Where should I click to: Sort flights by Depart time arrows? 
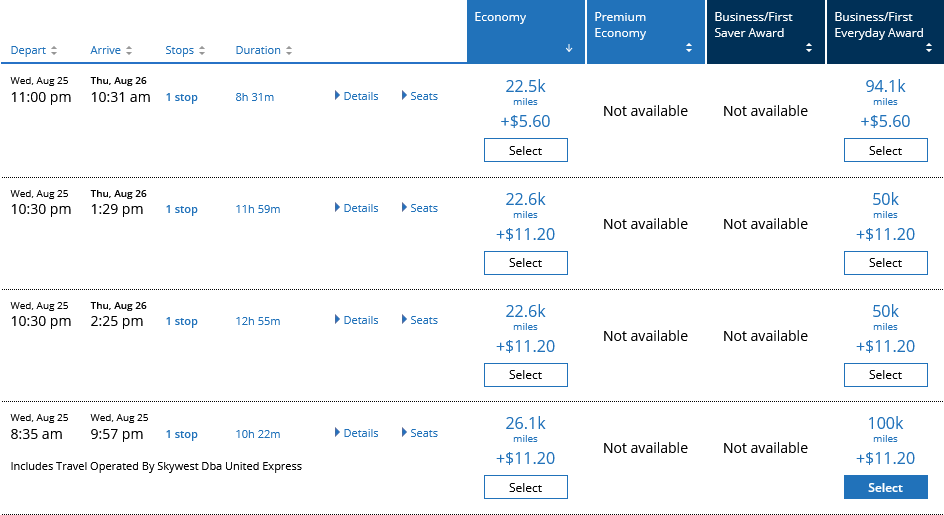coord(54,51)
